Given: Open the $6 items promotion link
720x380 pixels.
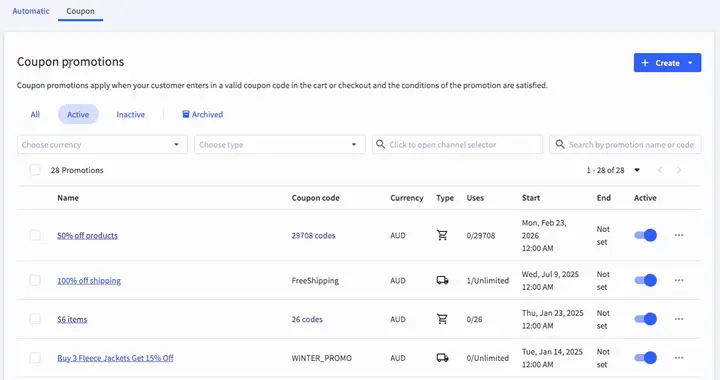Looking at the screenshot, I should pyautogui.click(x=72, y=319).
